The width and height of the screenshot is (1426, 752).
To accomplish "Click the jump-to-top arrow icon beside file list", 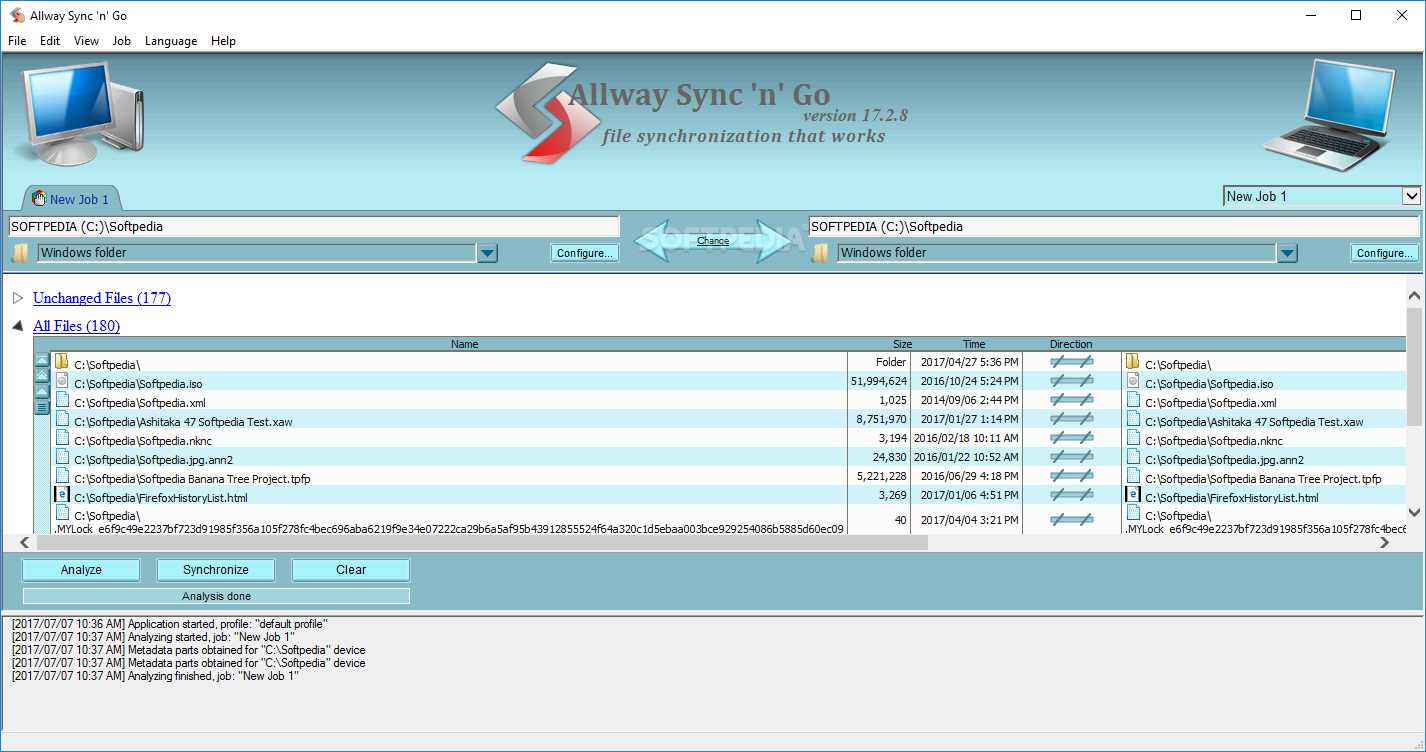I will 42,361.
